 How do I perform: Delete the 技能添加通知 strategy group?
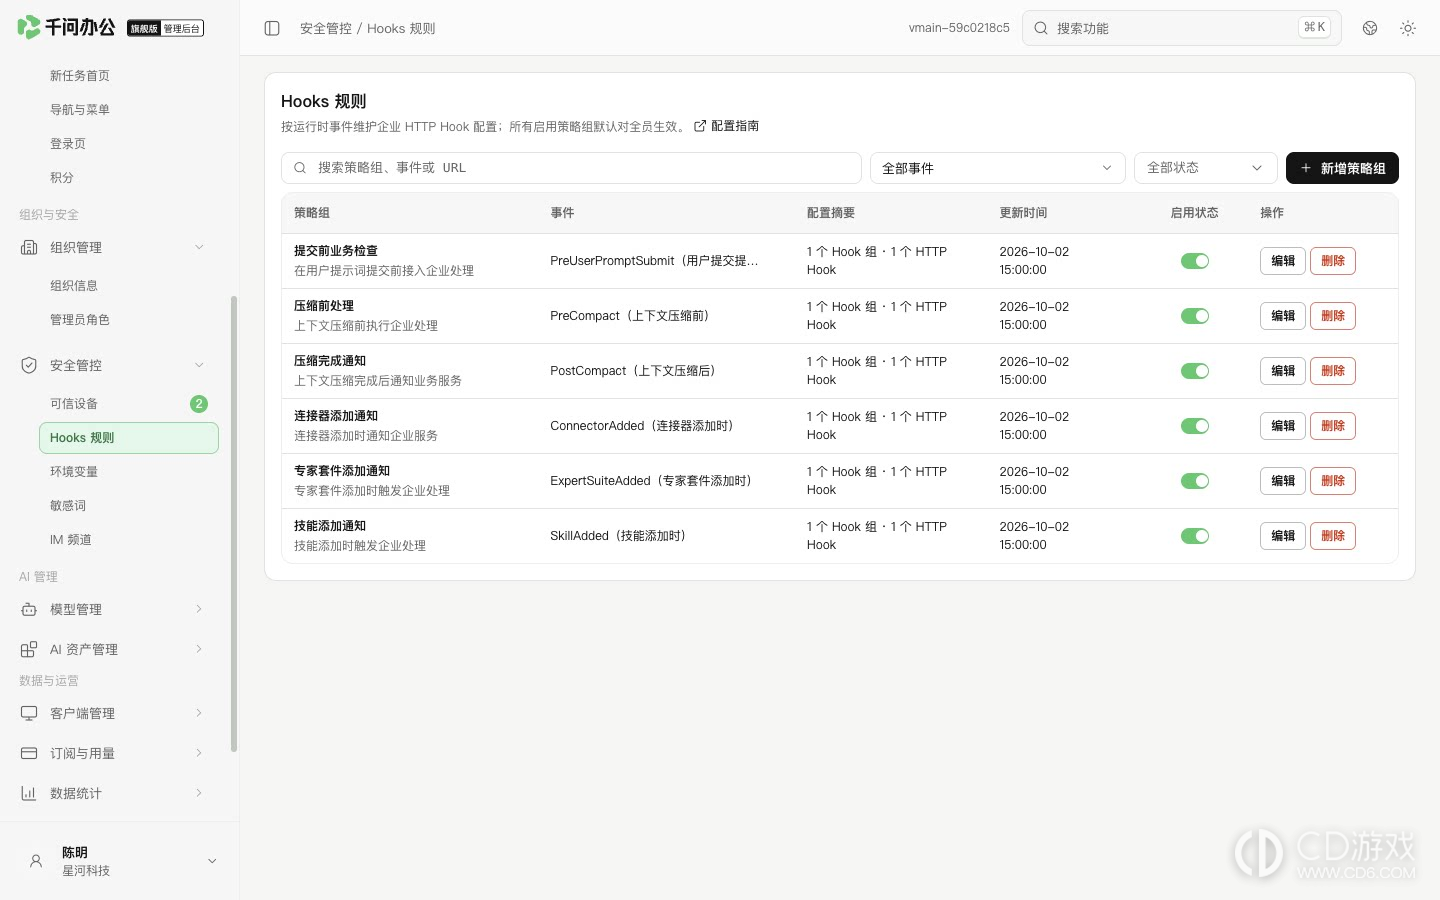(x=1333, y=536)
